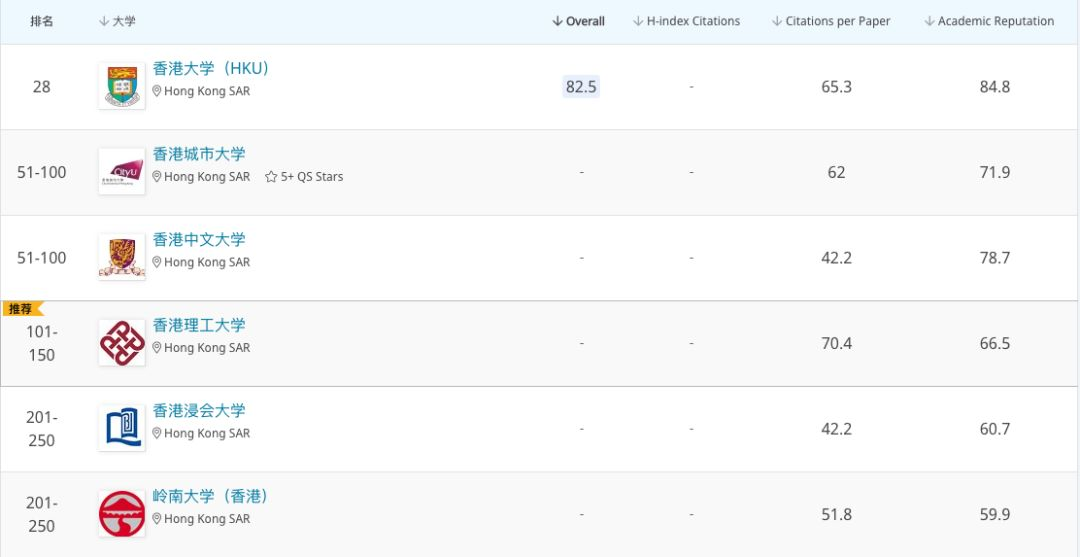Open the 香港理工大学 university link
1080x557 pixels.
tap(199, 325)
